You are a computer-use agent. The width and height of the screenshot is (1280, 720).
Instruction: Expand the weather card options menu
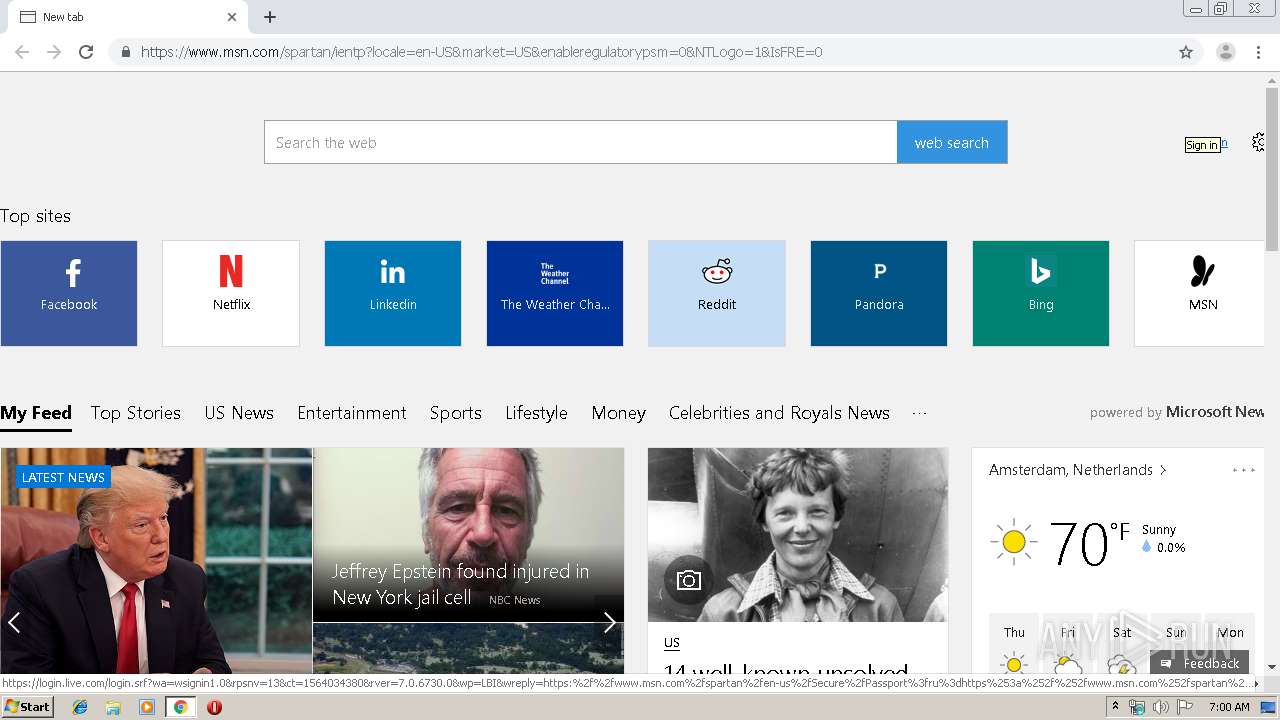click(x=1243, y=470)
